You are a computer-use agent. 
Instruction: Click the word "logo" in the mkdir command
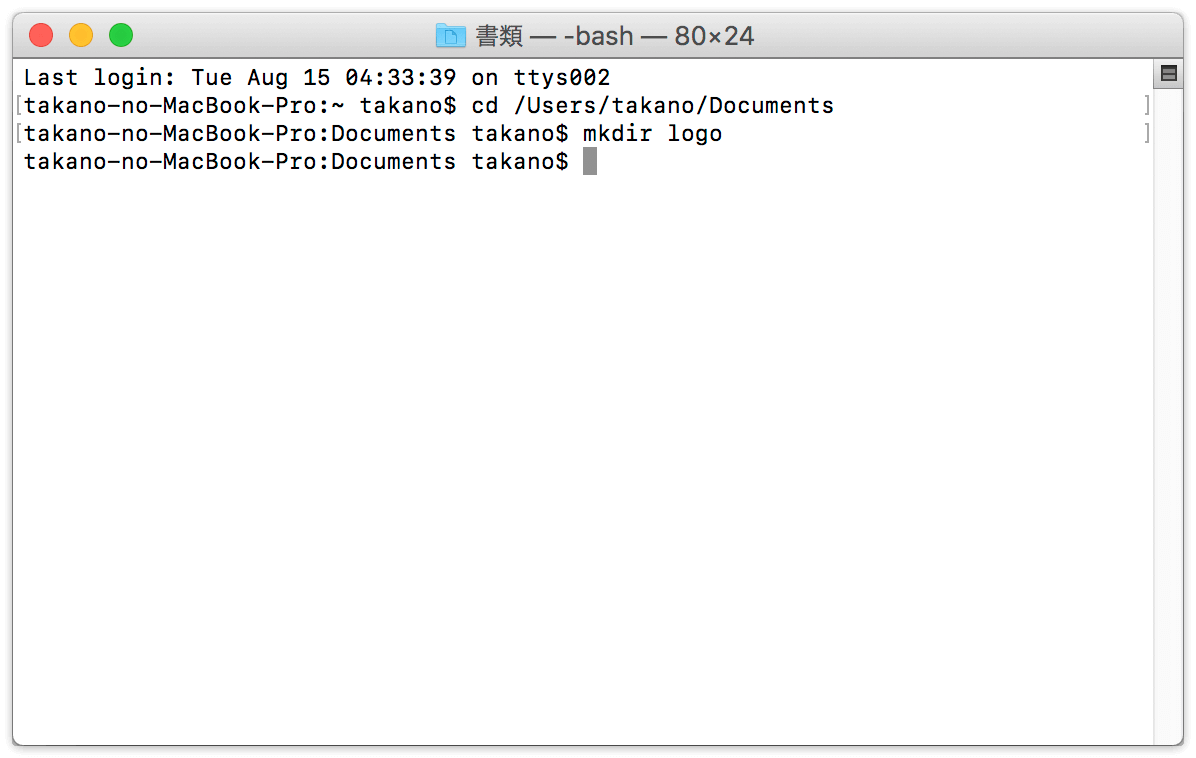point(695,133)
